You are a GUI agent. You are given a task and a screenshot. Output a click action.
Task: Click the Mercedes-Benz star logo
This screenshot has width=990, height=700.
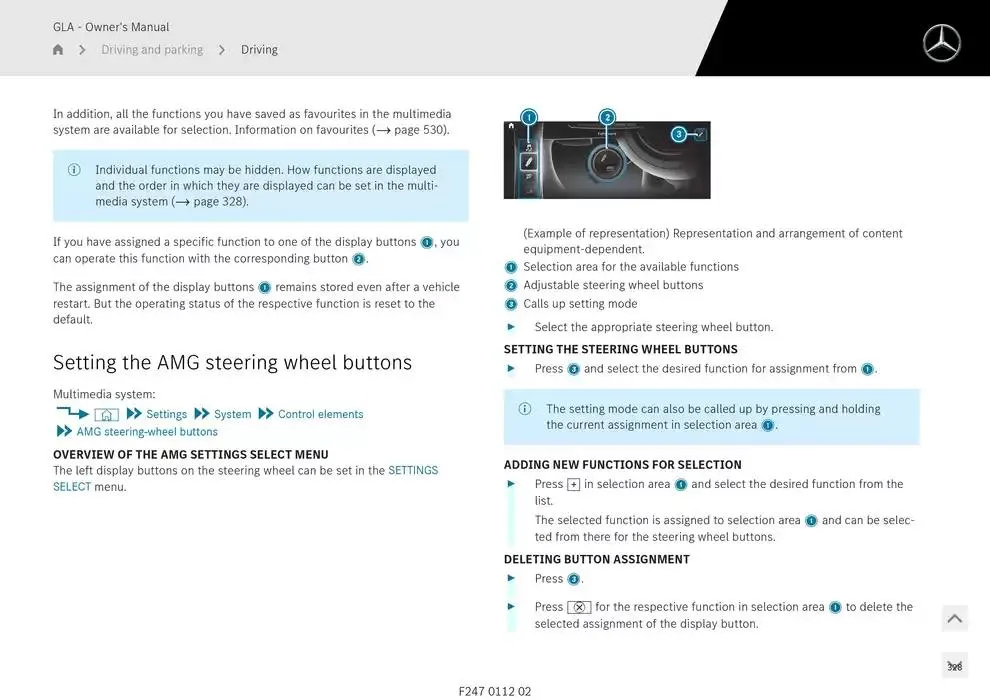(x=941, y=43)
